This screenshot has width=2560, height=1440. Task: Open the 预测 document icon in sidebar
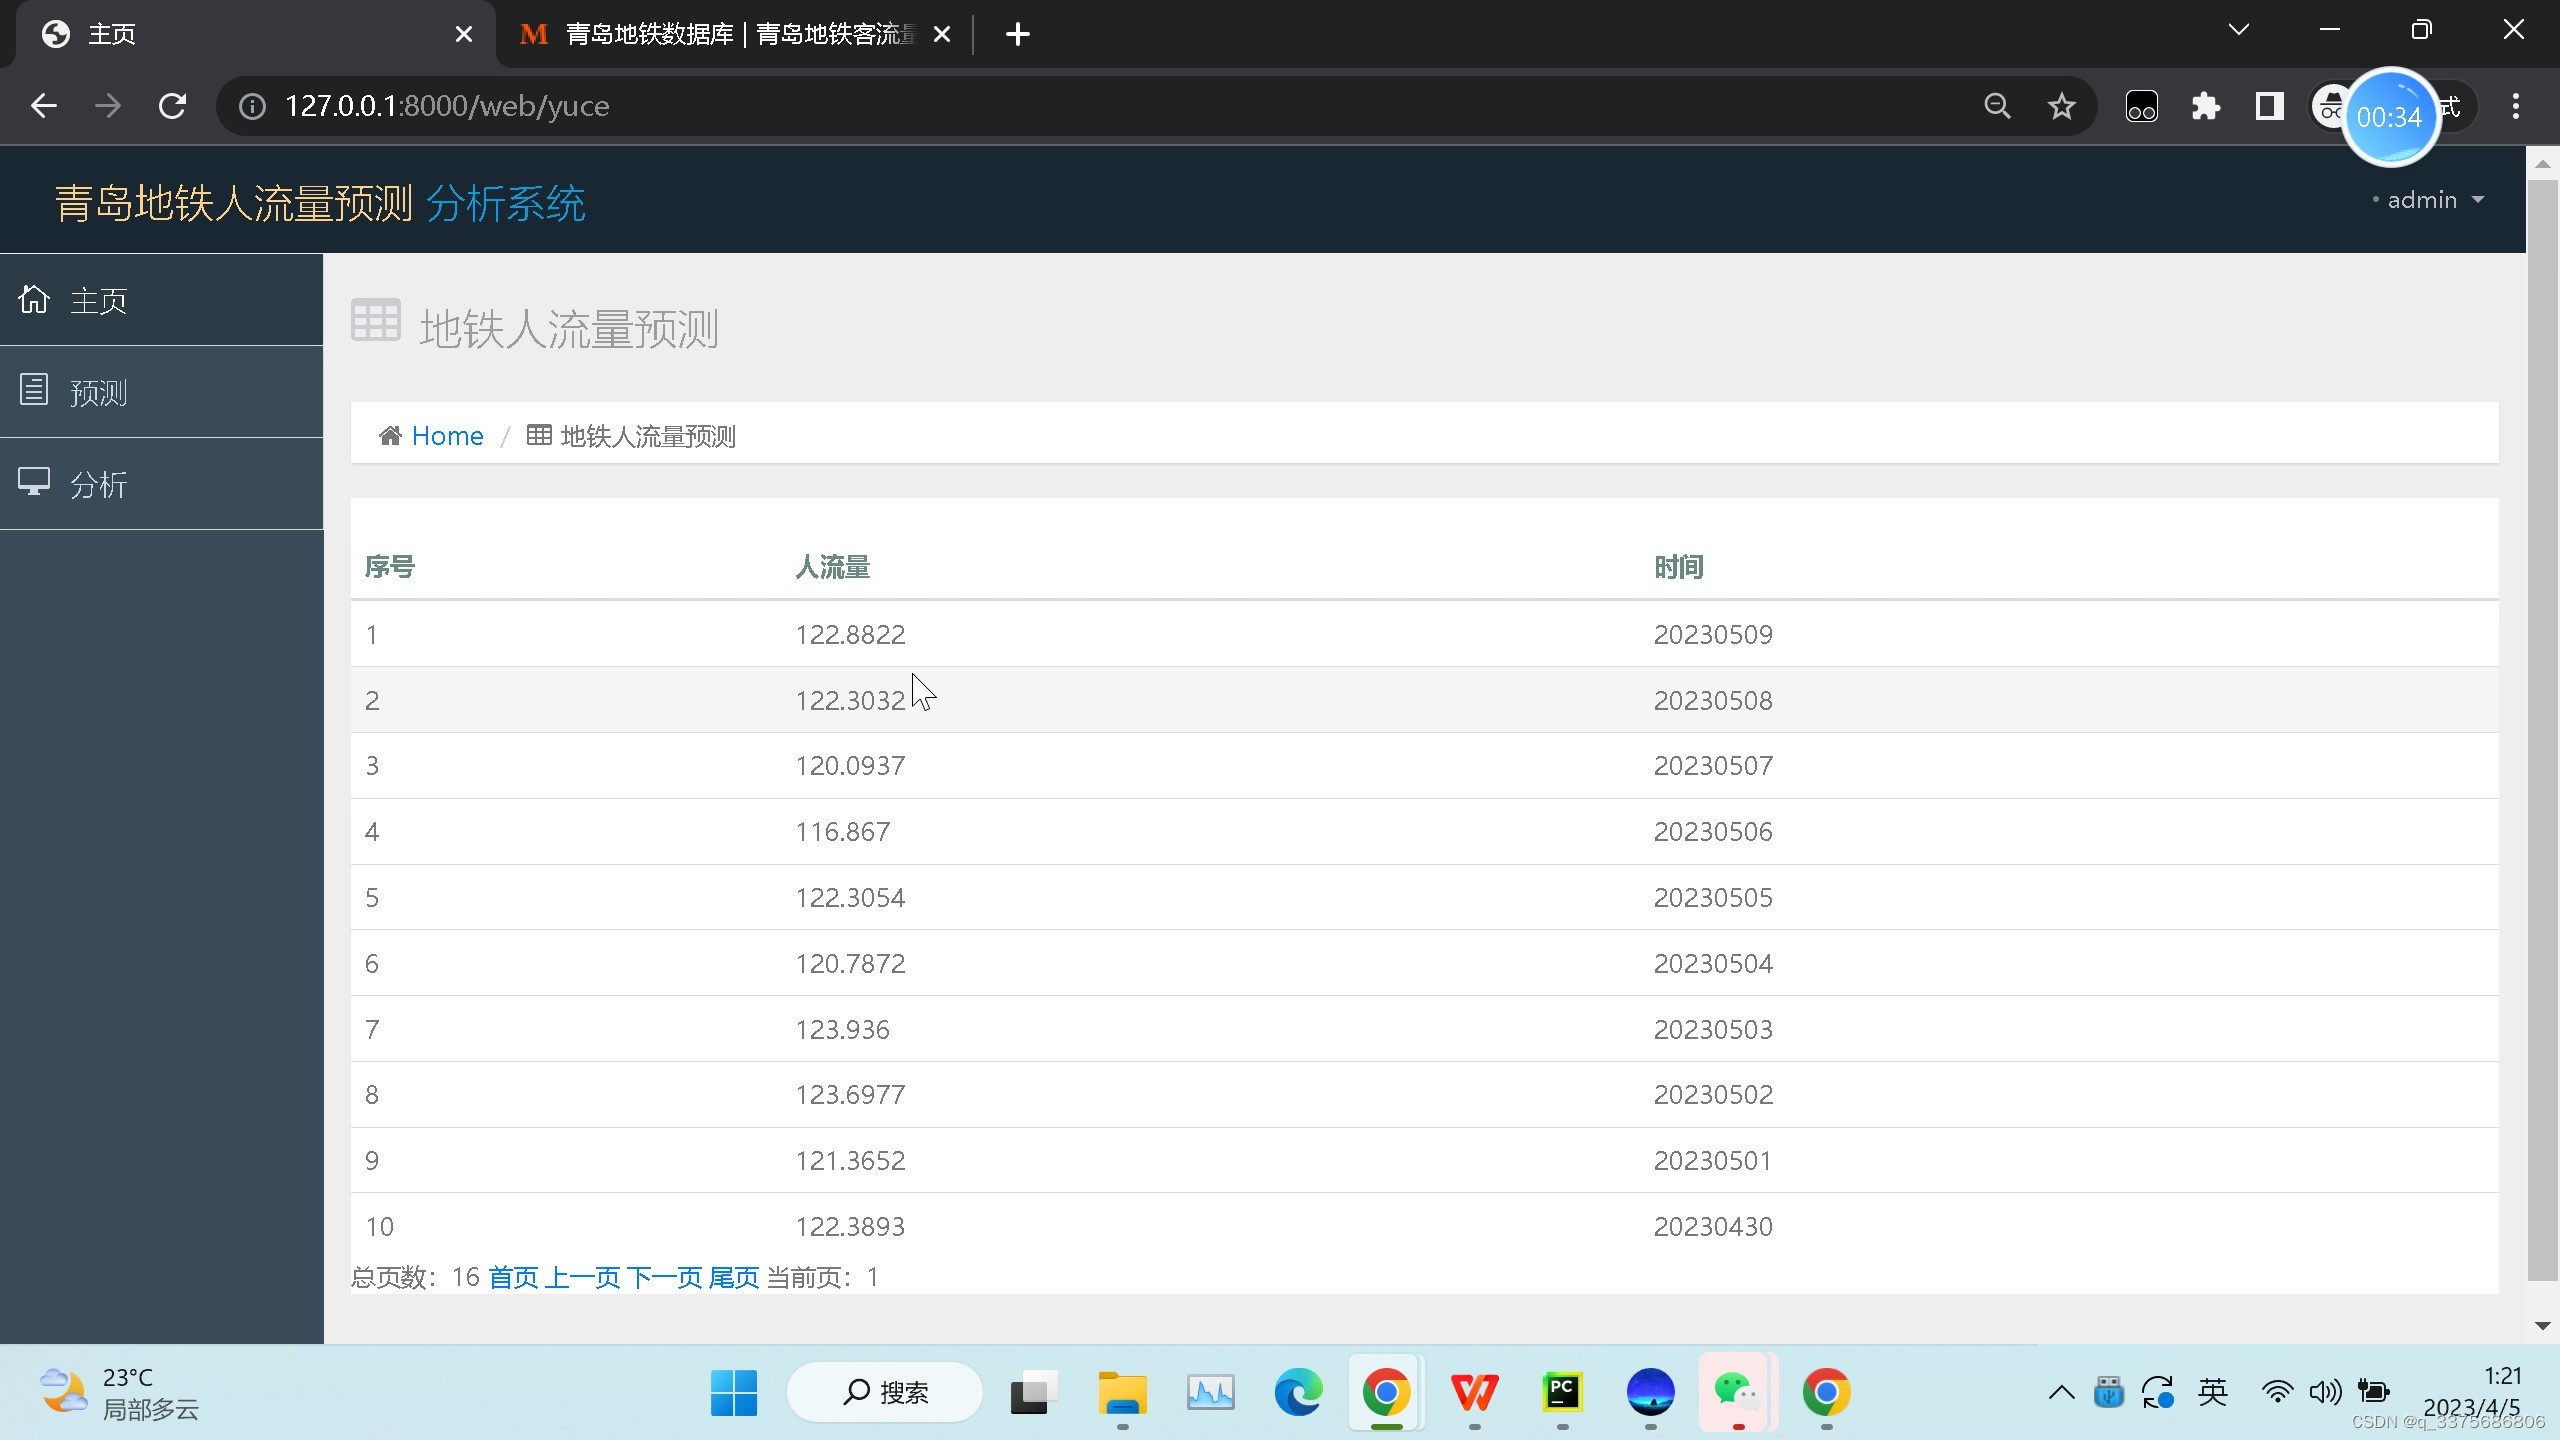point(33,390)
